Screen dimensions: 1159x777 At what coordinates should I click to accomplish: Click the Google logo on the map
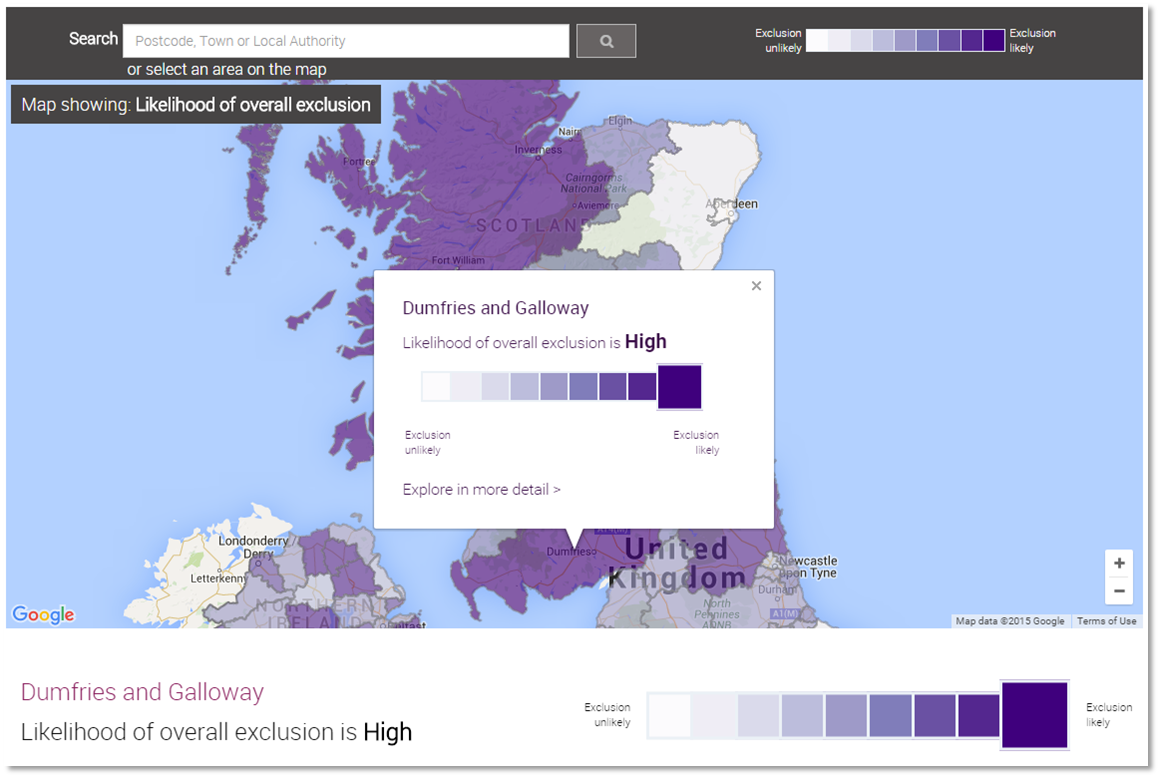point(44,614)
